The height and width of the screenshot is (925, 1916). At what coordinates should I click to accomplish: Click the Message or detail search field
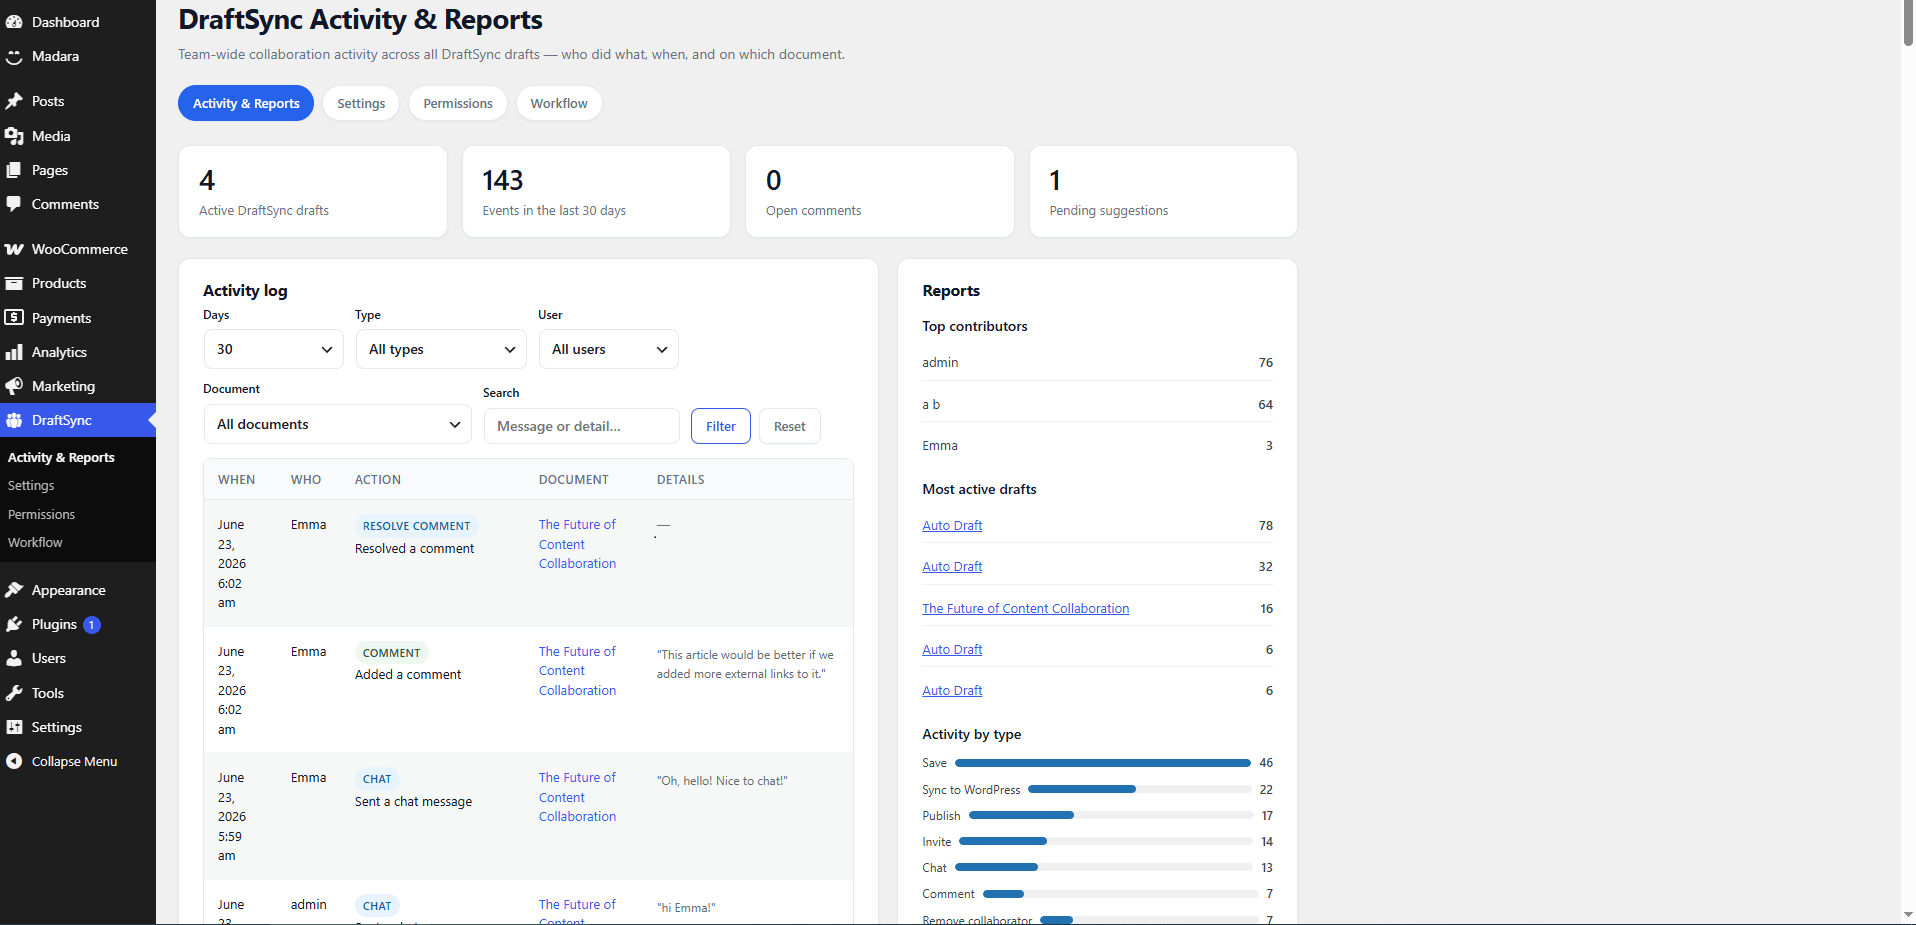click(581, 426)
